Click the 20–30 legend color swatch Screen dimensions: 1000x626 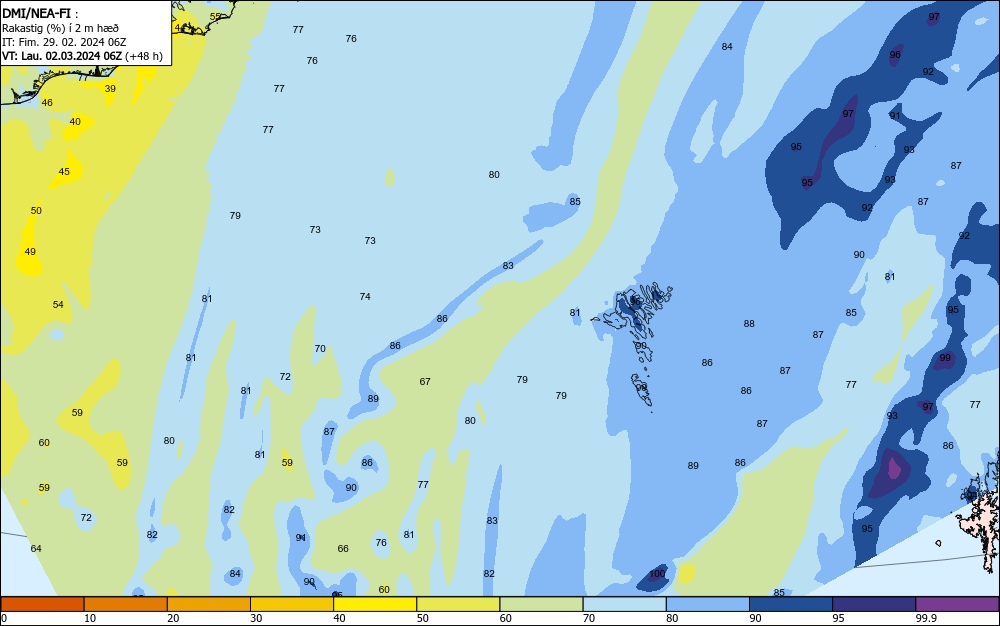point(209,604)
